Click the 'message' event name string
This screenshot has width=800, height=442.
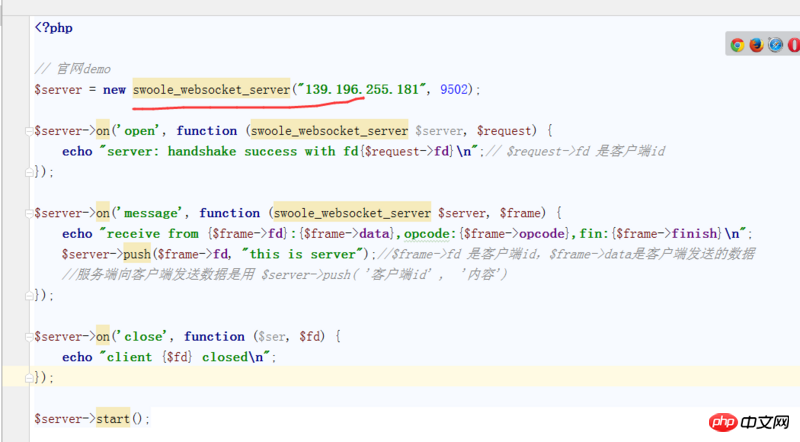click(151, 213)
